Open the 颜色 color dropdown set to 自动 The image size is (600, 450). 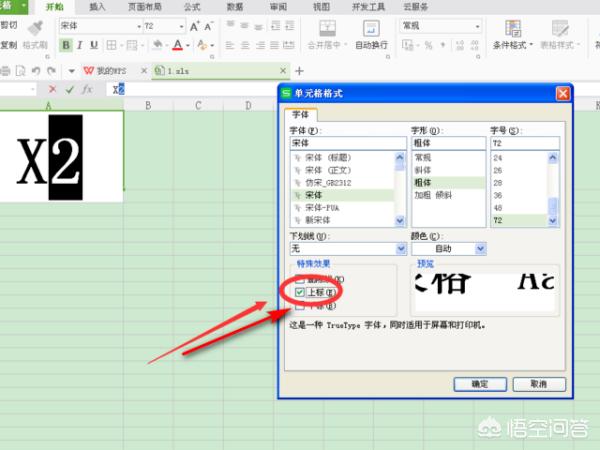(481, 247)
